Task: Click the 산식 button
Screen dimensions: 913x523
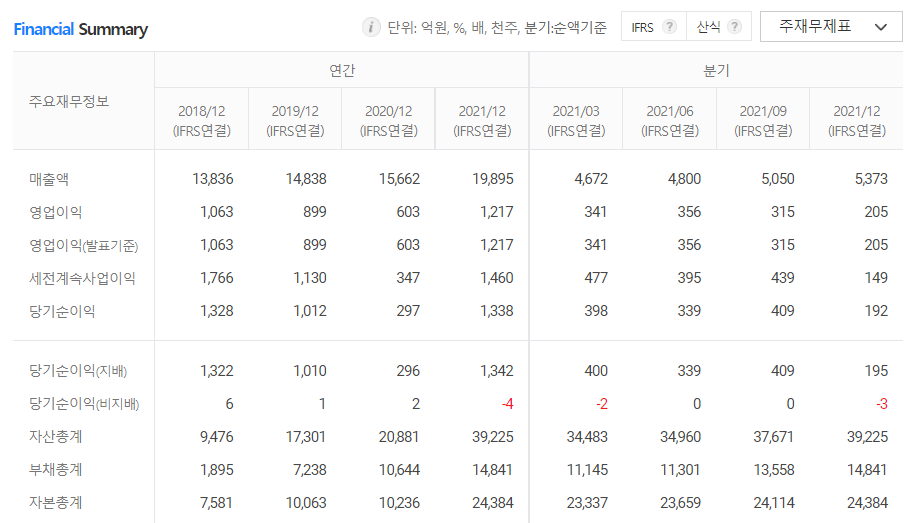Action: [719, 27]
